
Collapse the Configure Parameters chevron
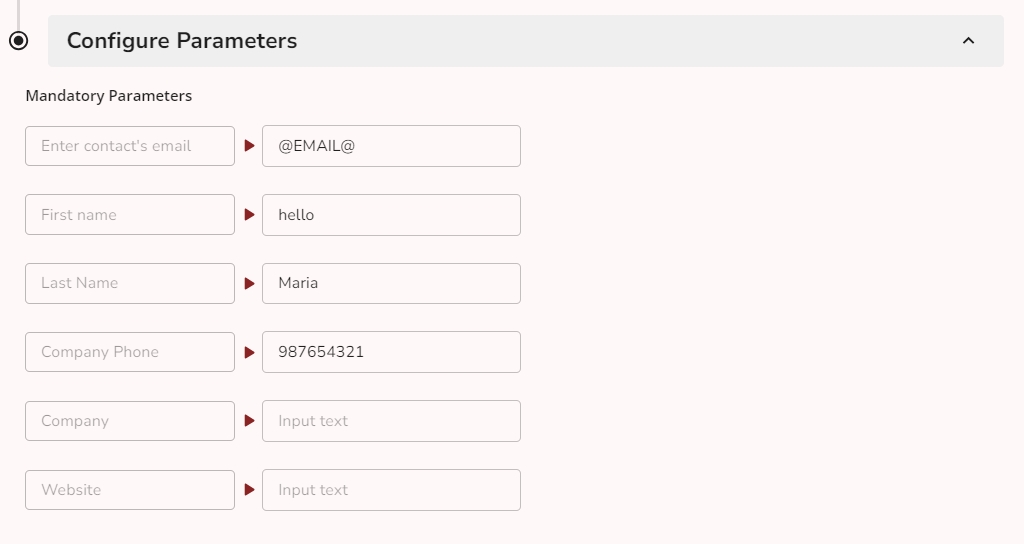click(x=967, y=41)
